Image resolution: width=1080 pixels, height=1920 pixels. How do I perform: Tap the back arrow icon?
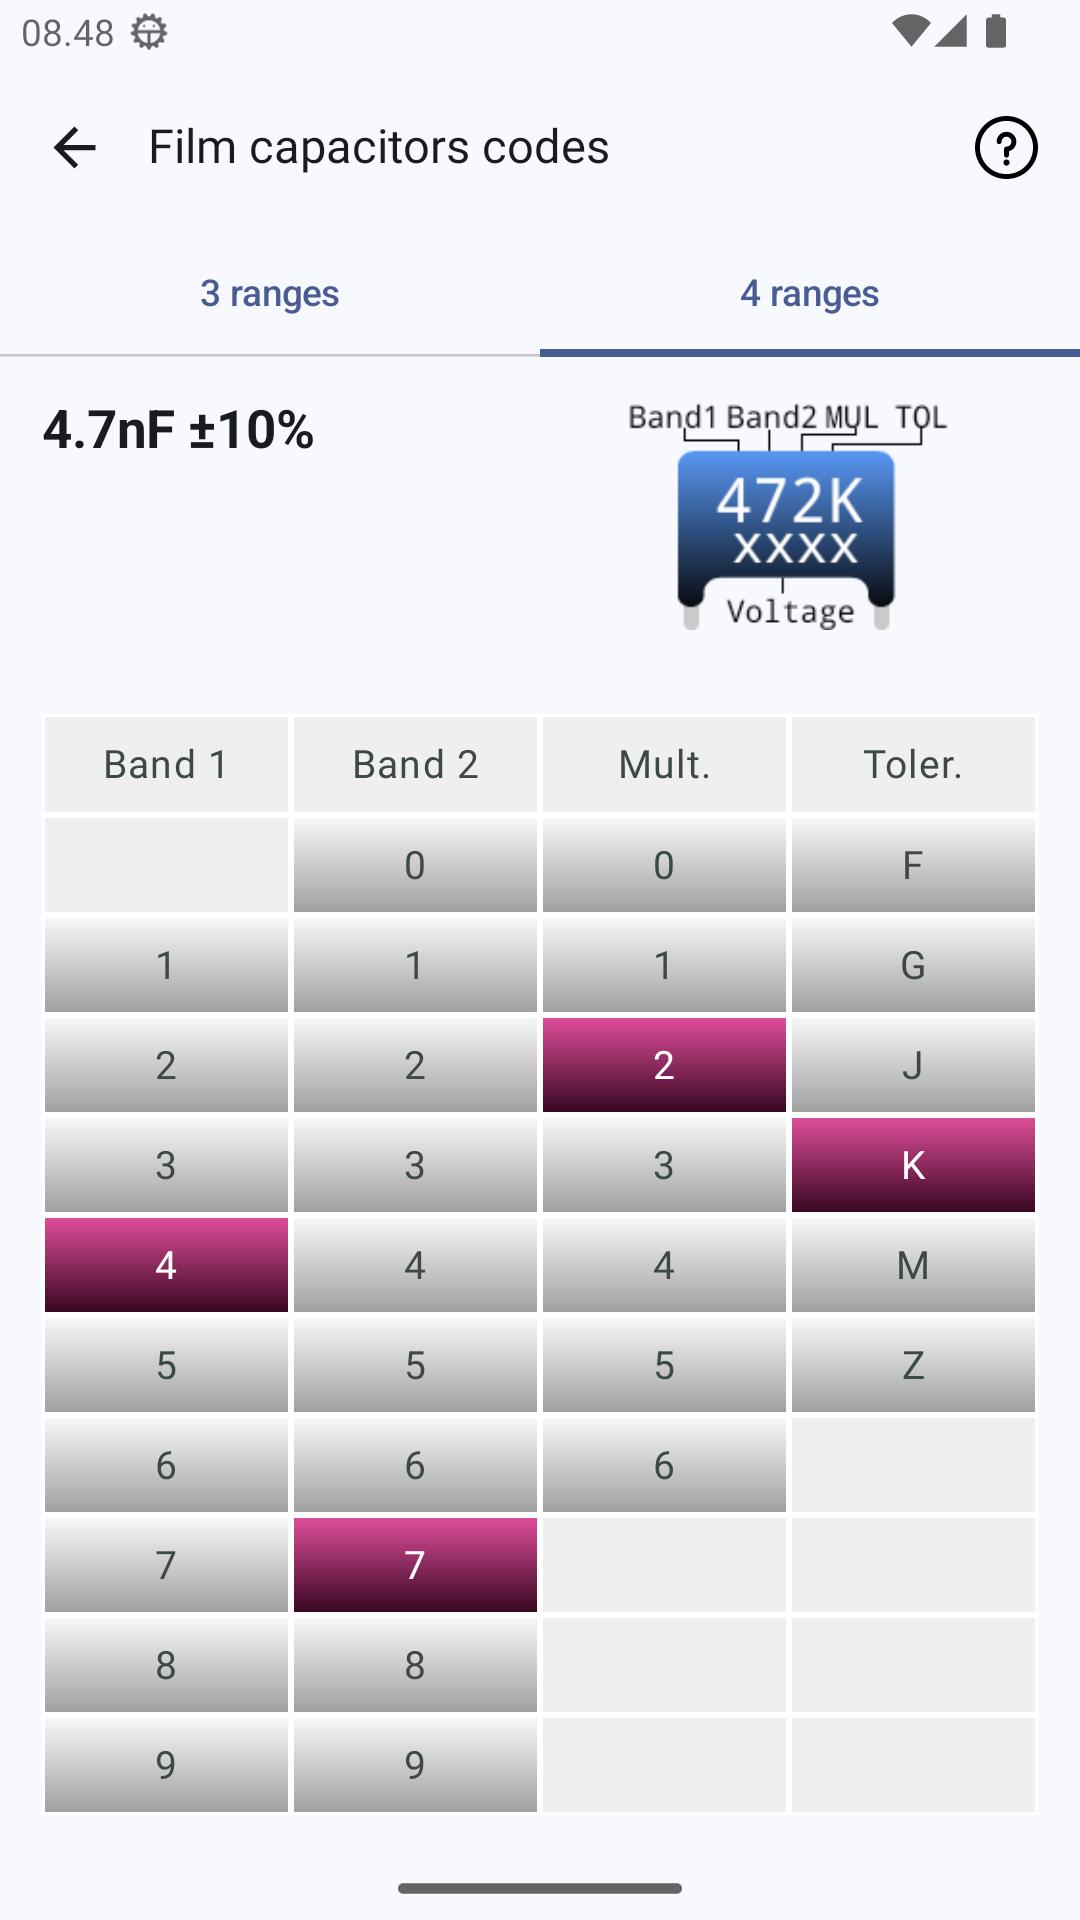74,148
